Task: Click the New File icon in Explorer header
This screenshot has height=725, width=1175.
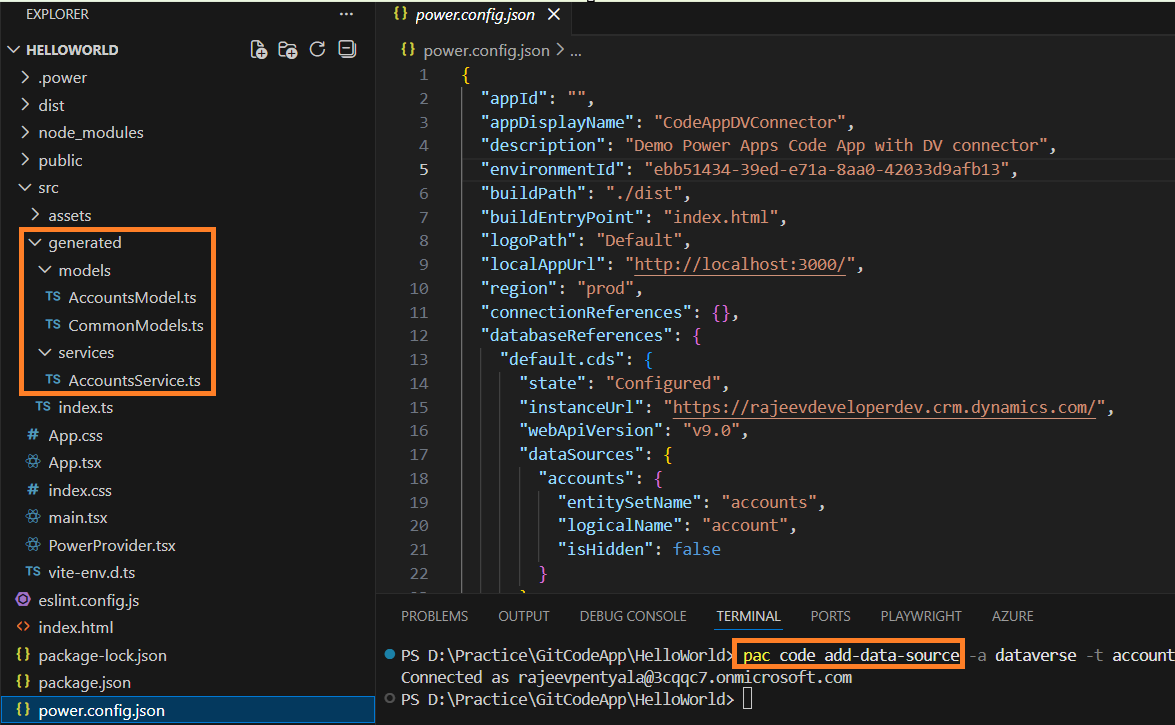Action: (x=258, y=49)
